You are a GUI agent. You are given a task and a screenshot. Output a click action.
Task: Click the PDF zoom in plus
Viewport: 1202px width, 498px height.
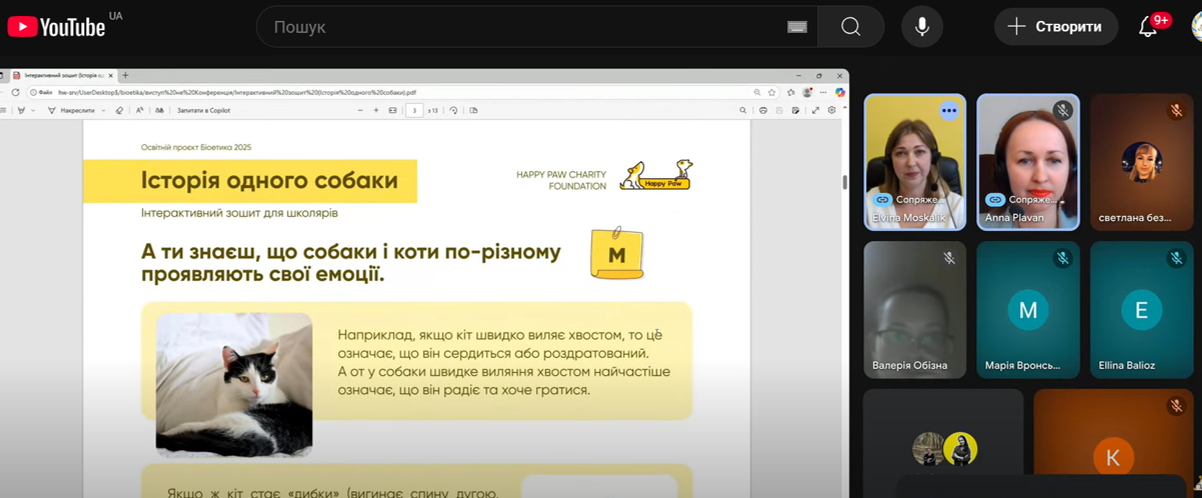pyautogui.click(x=376, y=110)
